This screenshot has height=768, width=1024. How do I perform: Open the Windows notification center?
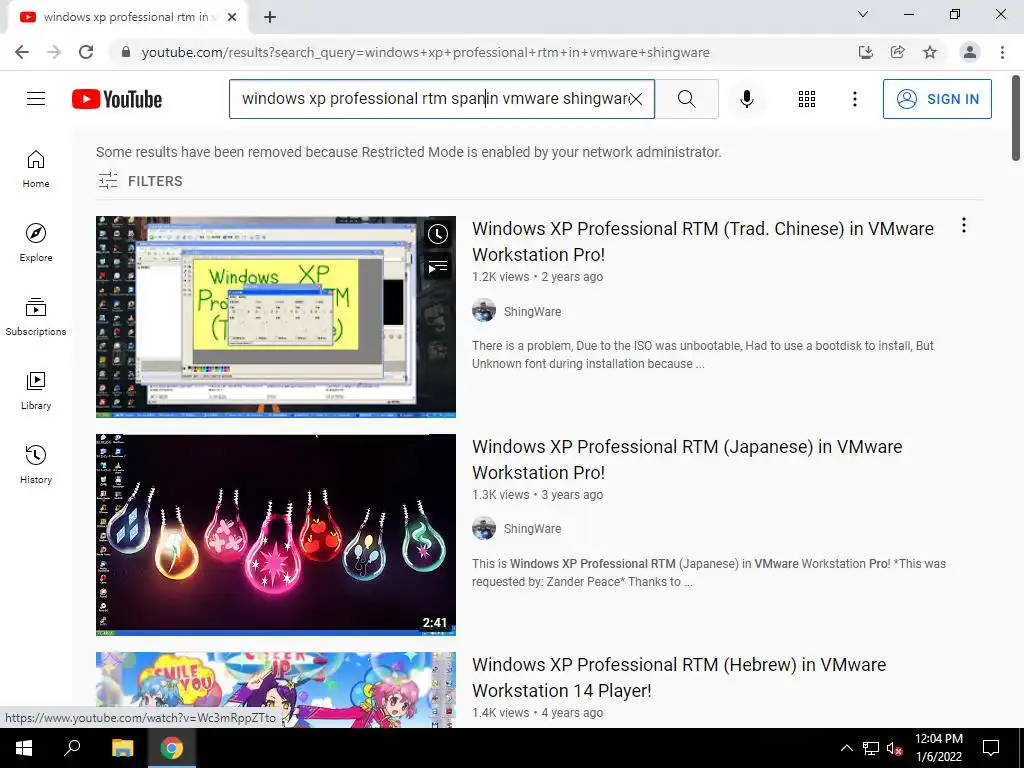[991, 748]
